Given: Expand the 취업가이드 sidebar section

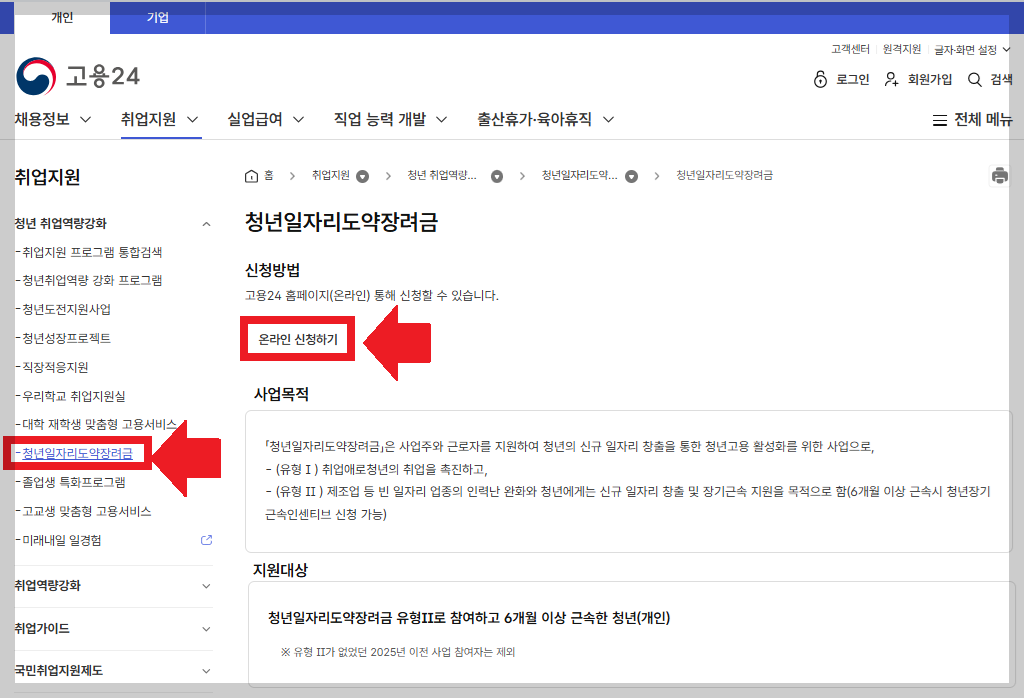Looking at the screenshot, I should point(206,629).
